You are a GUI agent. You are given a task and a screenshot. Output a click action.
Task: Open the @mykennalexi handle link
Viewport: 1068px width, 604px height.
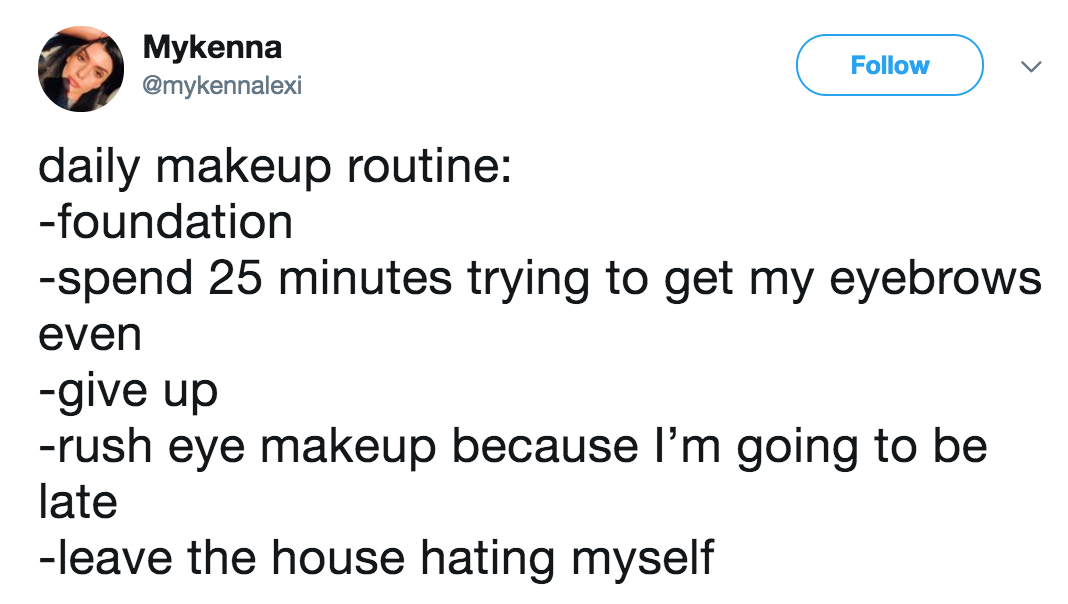[x=222, y=86]
